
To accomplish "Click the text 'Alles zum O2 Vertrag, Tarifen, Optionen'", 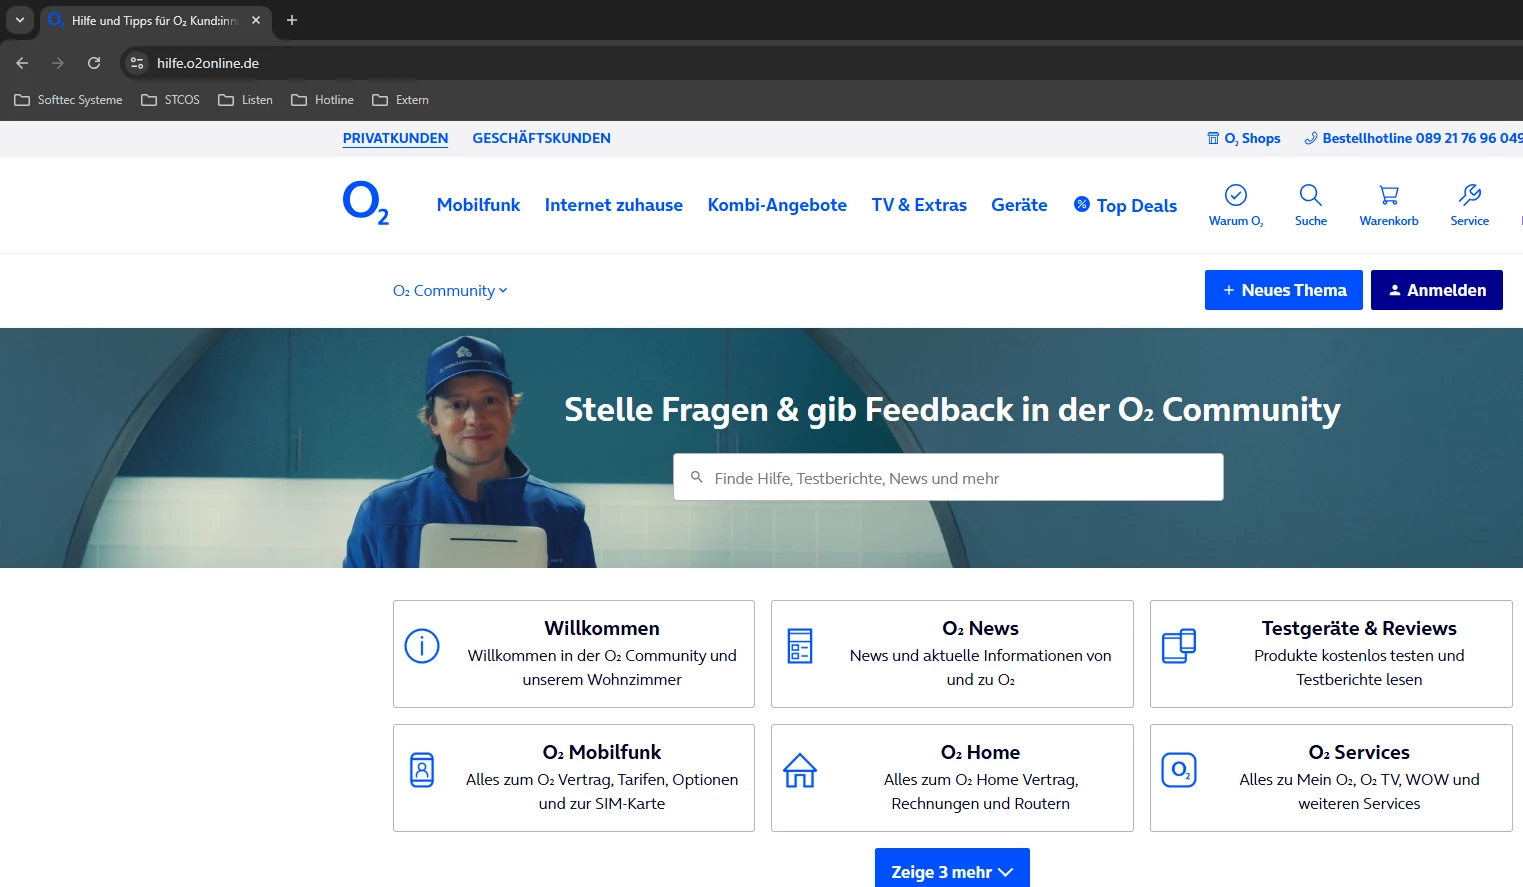I will click(x=602, y=780).
